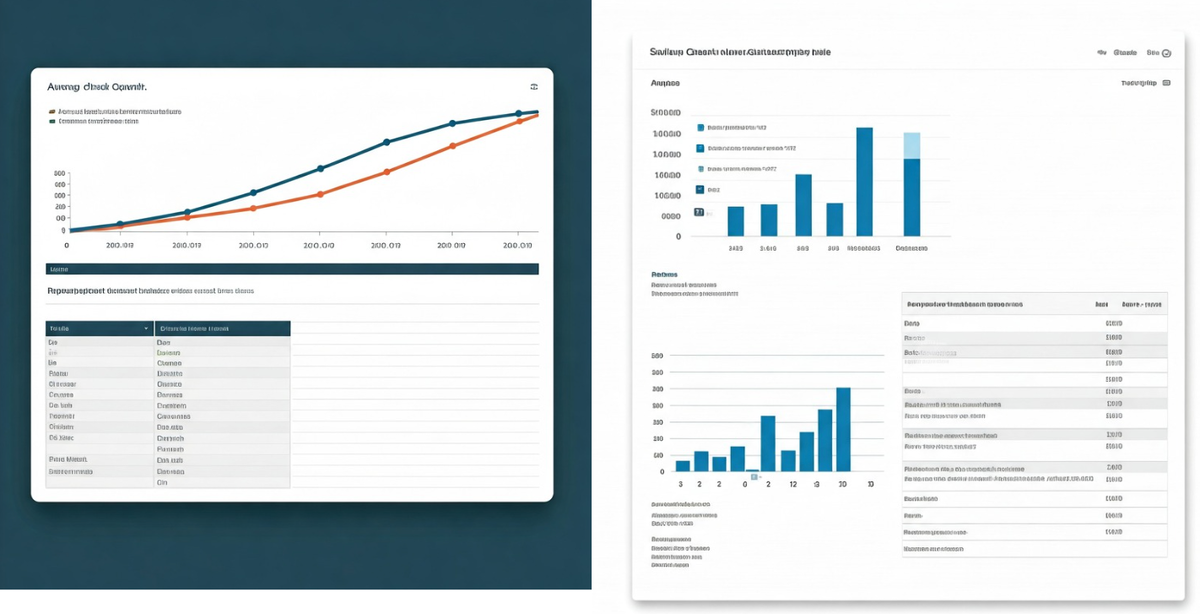Click the light blue segment of the stacked bar
Screen dimensions: 1200x614
[x=911, y=145]
